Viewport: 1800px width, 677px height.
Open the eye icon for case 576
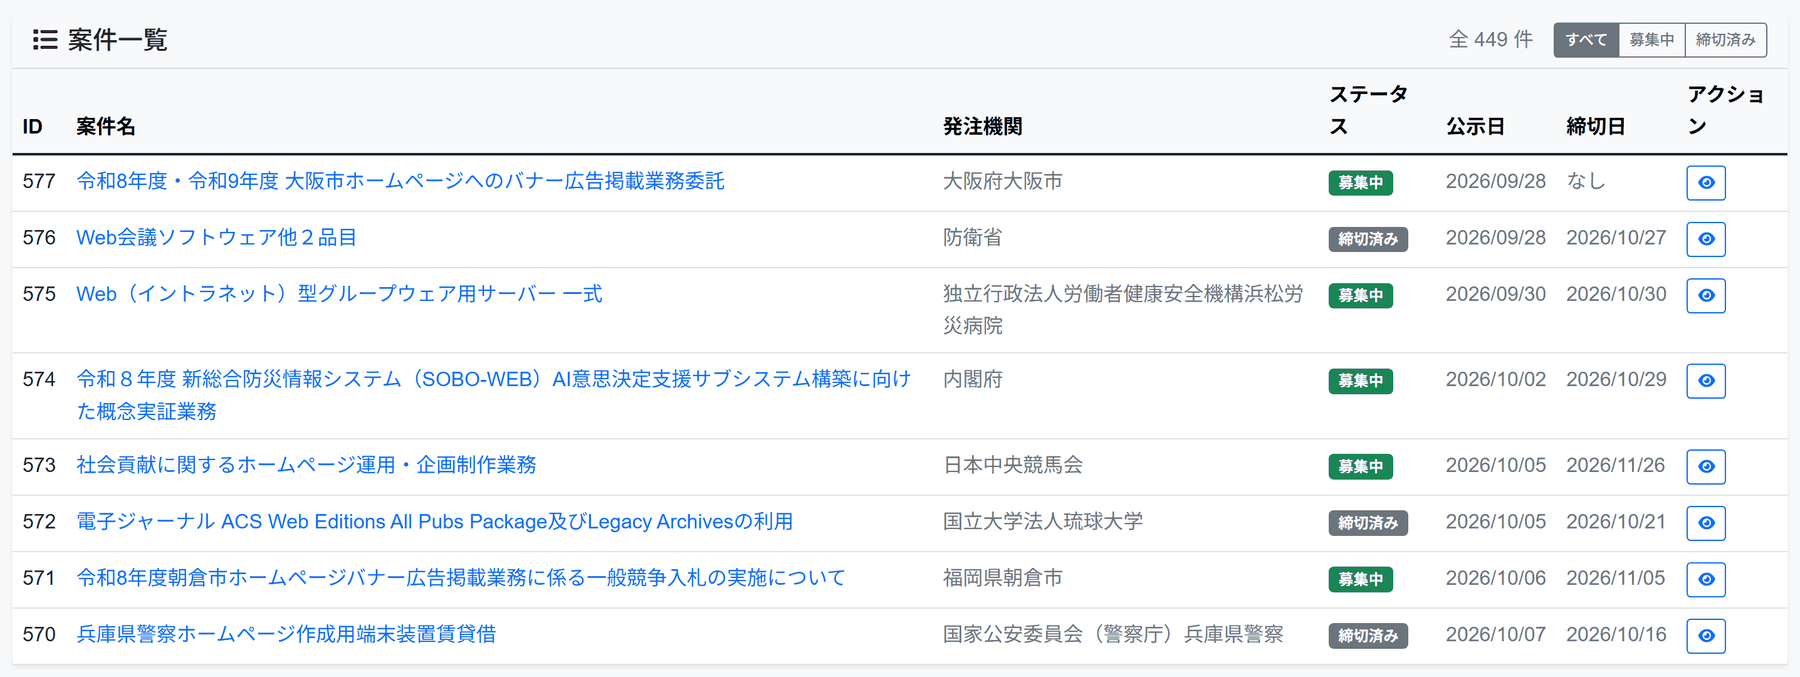click(1705, 239)
